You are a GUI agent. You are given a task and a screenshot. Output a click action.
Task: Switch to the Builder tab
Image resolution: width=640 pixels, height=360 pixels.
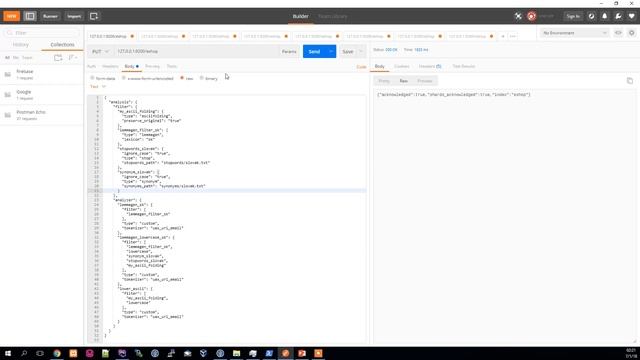tap(300, 16)
